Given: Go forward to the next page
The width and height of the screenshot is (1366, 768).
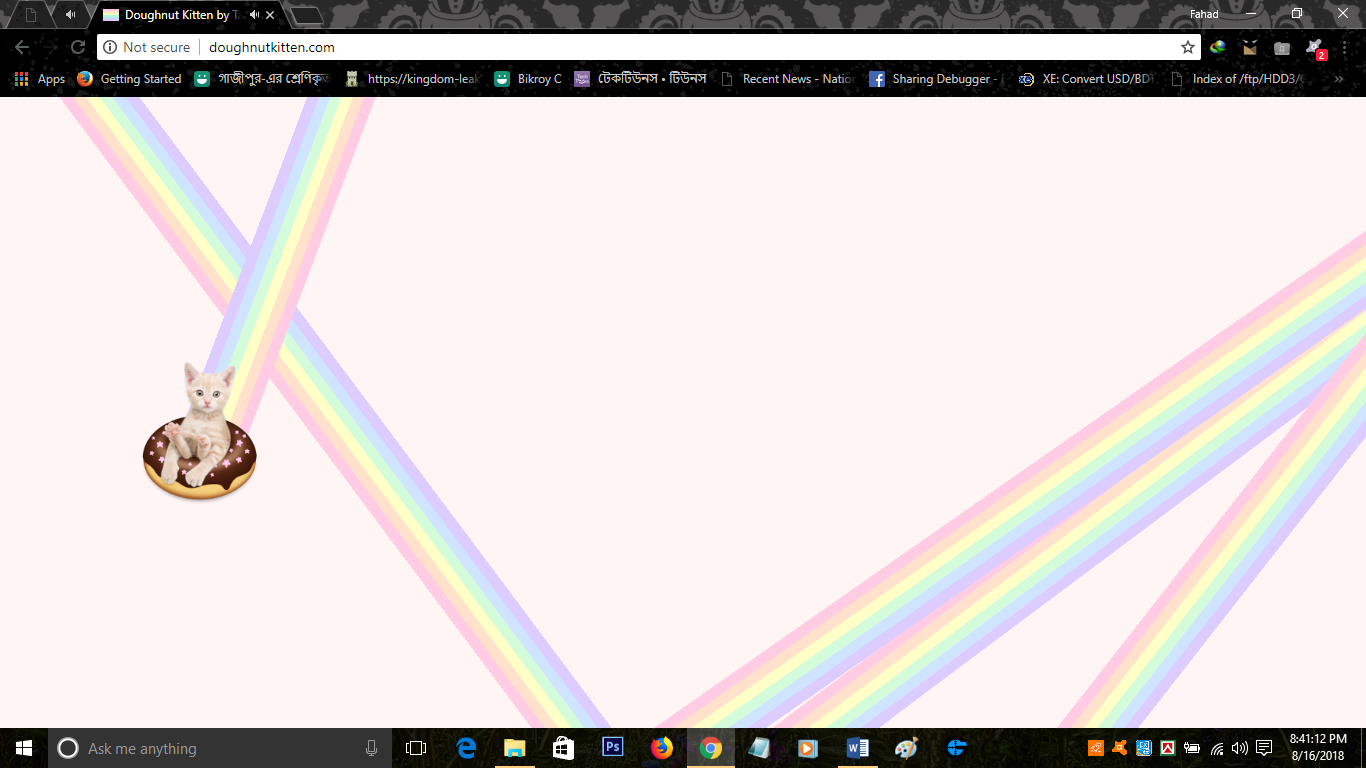Looking at the screenshot, I should (x=50, y=47).
